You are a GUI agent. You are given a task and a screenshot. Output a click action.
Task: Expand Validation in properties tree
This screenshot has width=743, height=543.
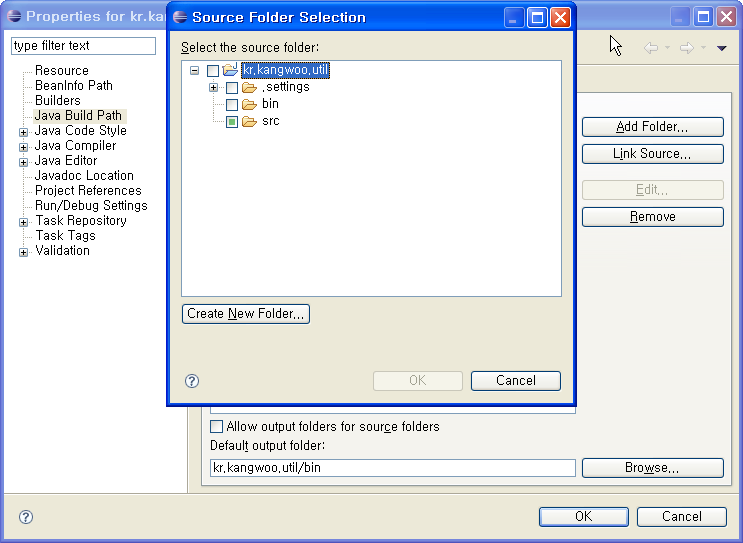[x=23, y=252]
